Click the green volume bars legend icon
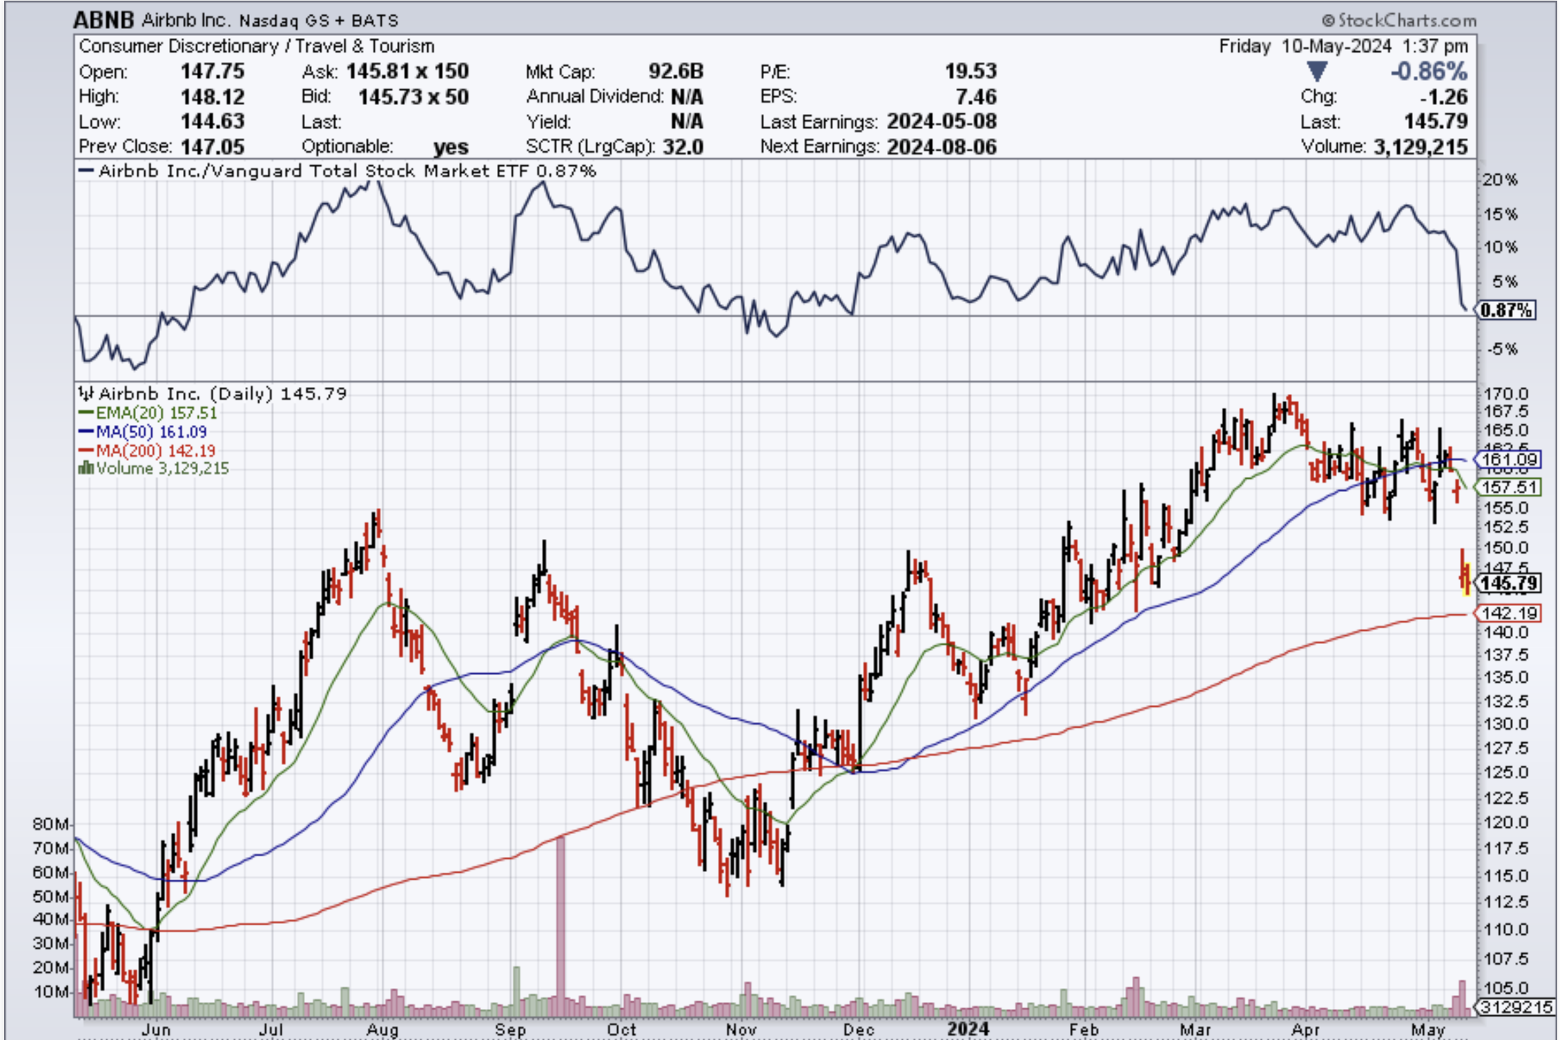The width and height of the screenshot is (1560, 1040). [x=86, y=468]
